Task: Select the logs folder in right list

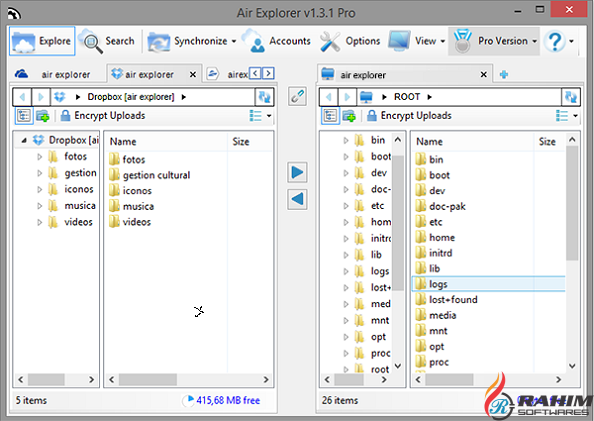Action: pyautogui.click(x=488, y=284)
